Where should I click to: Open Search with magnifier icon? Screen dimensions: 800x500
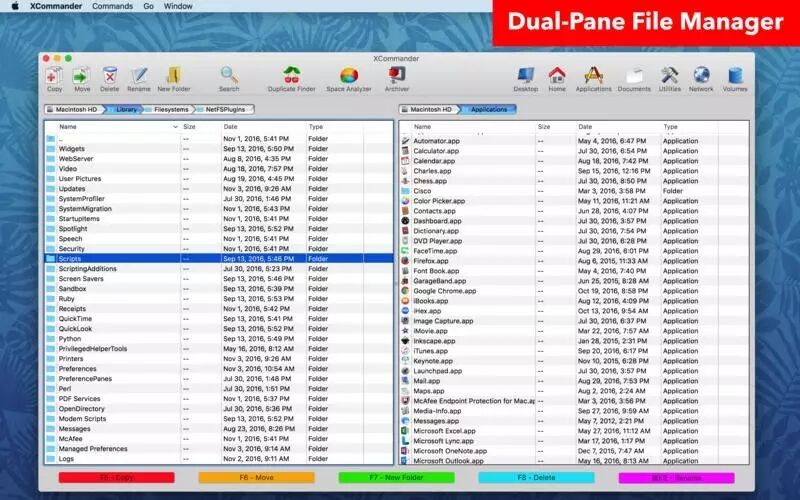(229, 79)
